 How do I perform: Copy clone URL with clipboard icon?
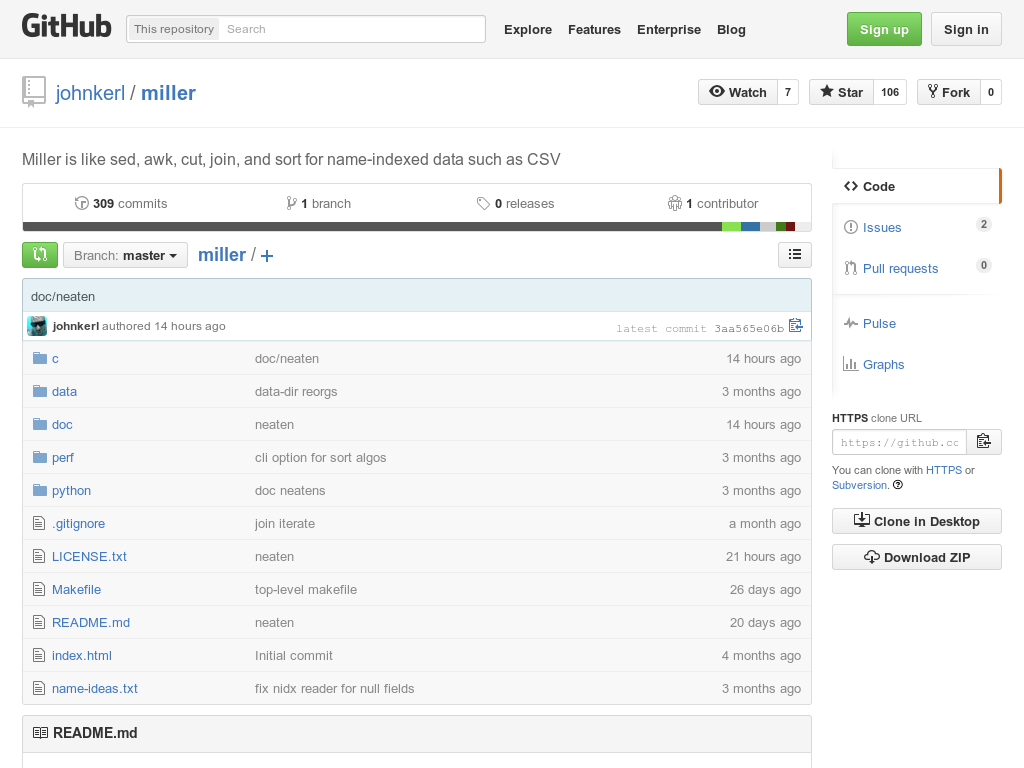984,442
